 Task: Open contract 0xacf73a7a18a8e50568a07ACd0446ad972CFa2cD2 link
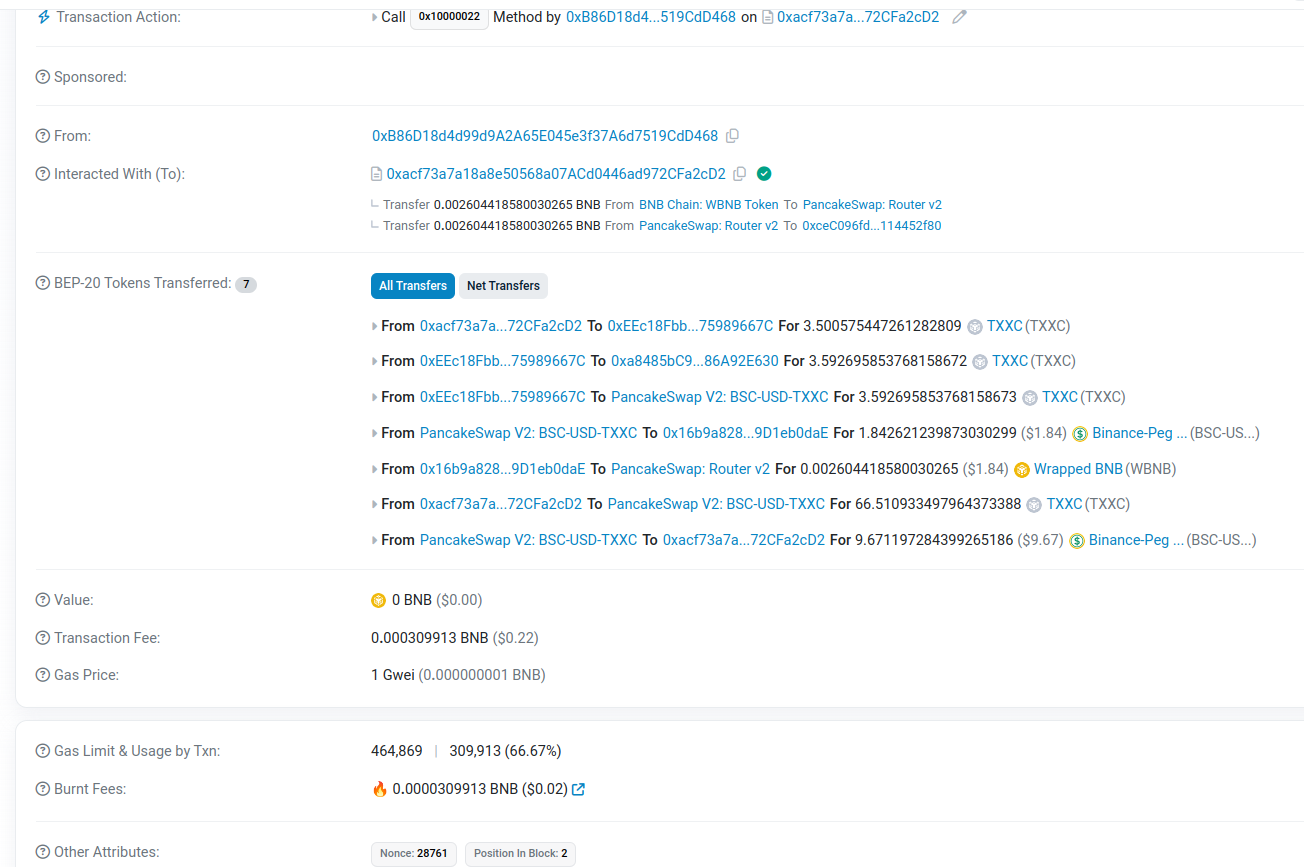pos(556,174)
